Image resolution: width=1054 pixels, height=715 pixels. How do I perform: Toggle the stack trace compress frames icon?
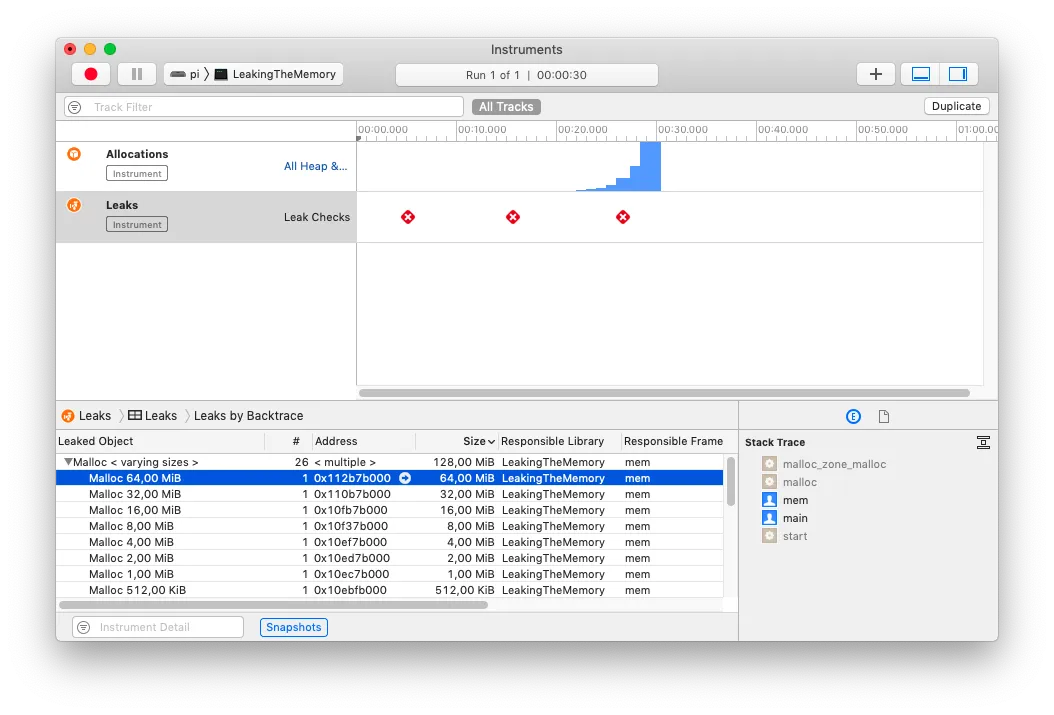[x=983, y=442]
